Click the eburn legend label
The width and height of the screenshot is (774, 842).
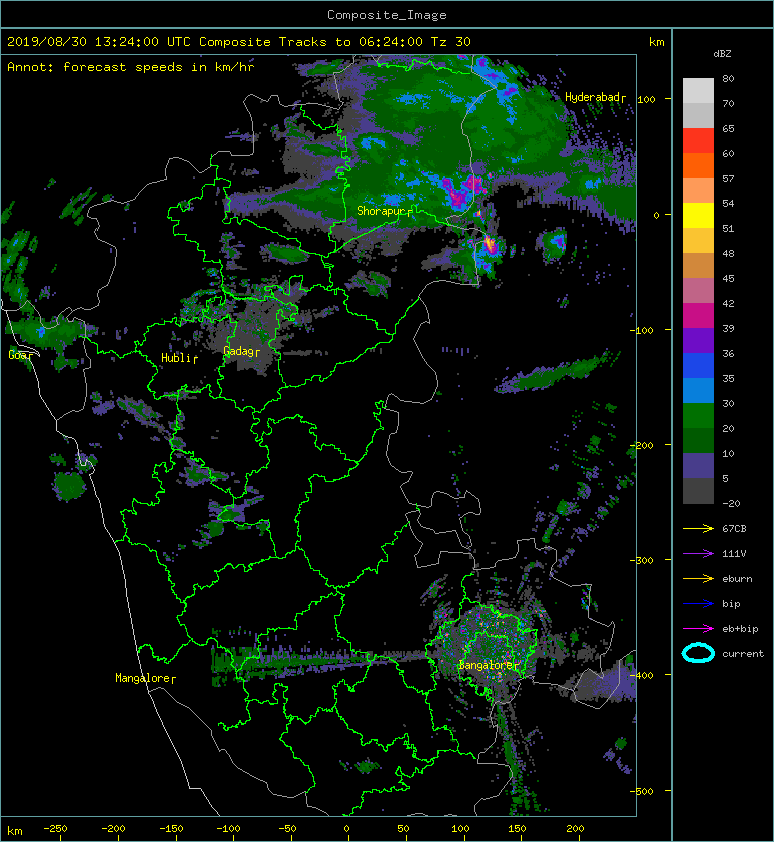click(737, 579)
